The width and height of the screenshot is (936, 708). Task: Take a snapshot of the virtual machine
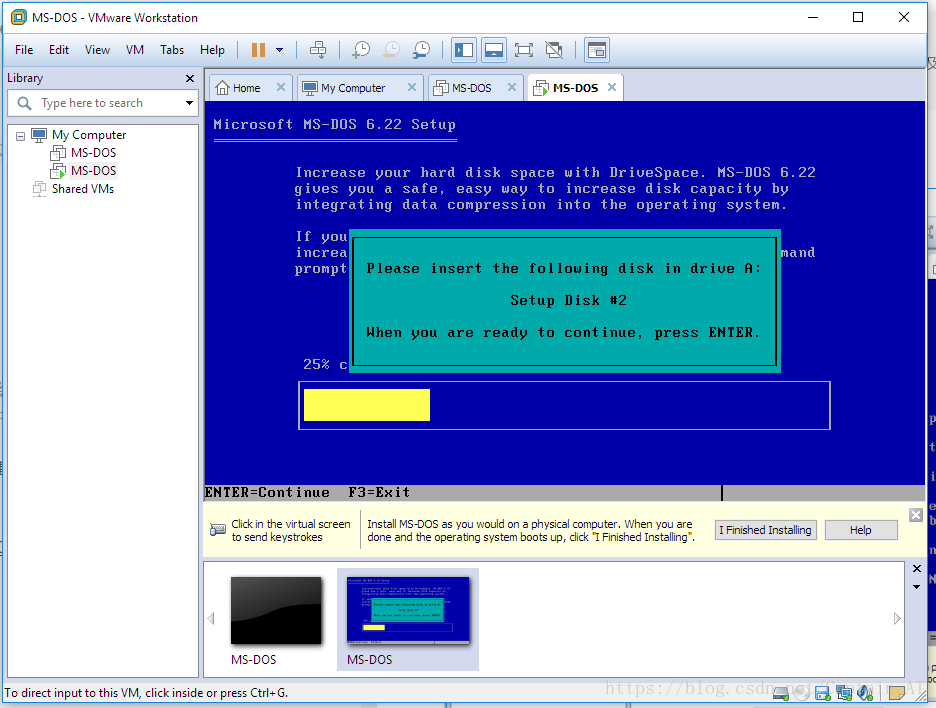361,50
